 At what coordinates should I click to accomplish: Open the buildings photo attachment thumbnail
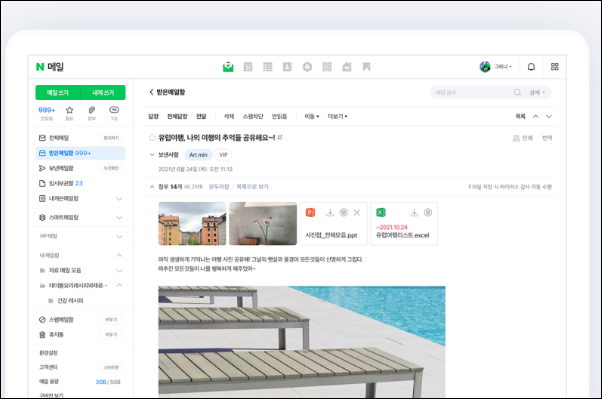point(192,224)
